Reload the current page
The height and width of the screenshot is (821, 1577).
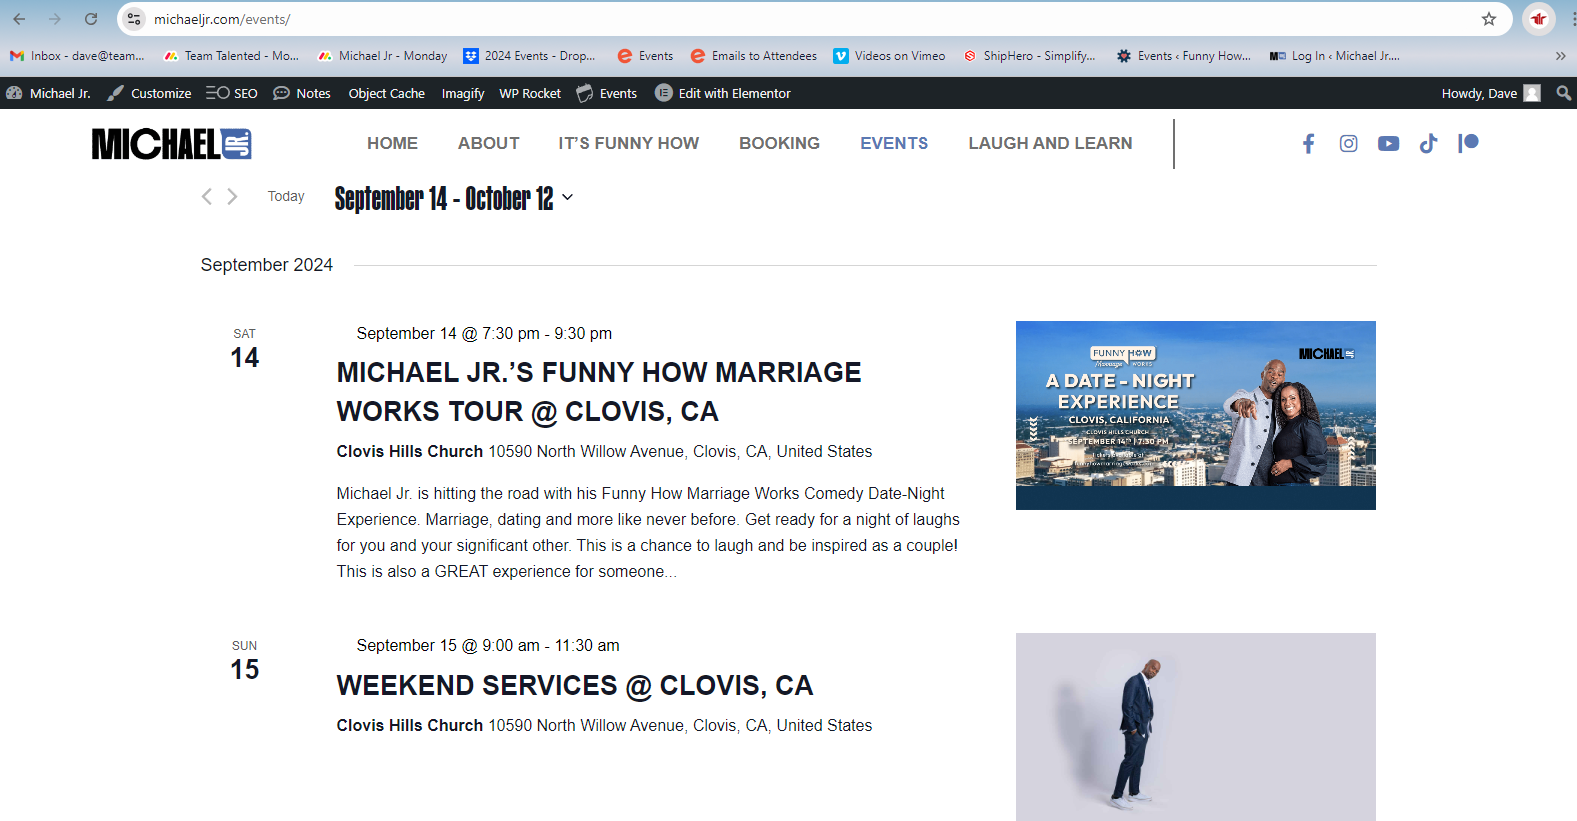[91, 19]
